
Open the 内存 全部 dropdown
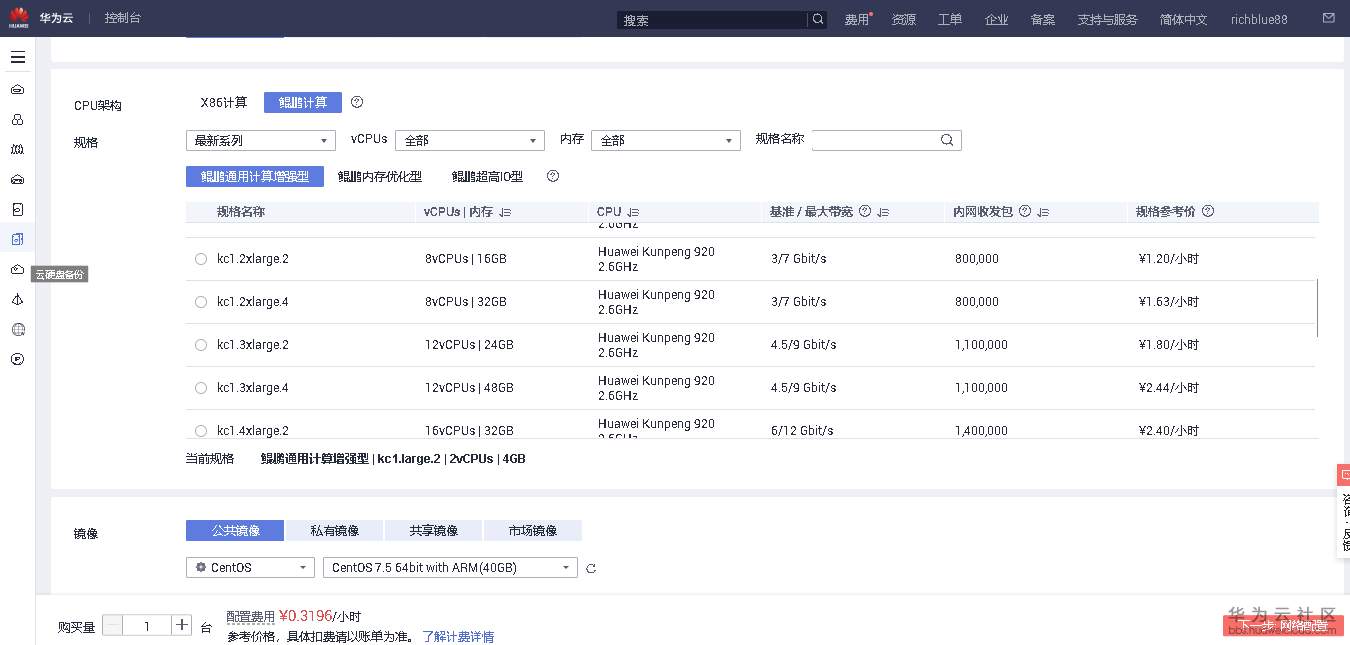click(x=665, y=141)
